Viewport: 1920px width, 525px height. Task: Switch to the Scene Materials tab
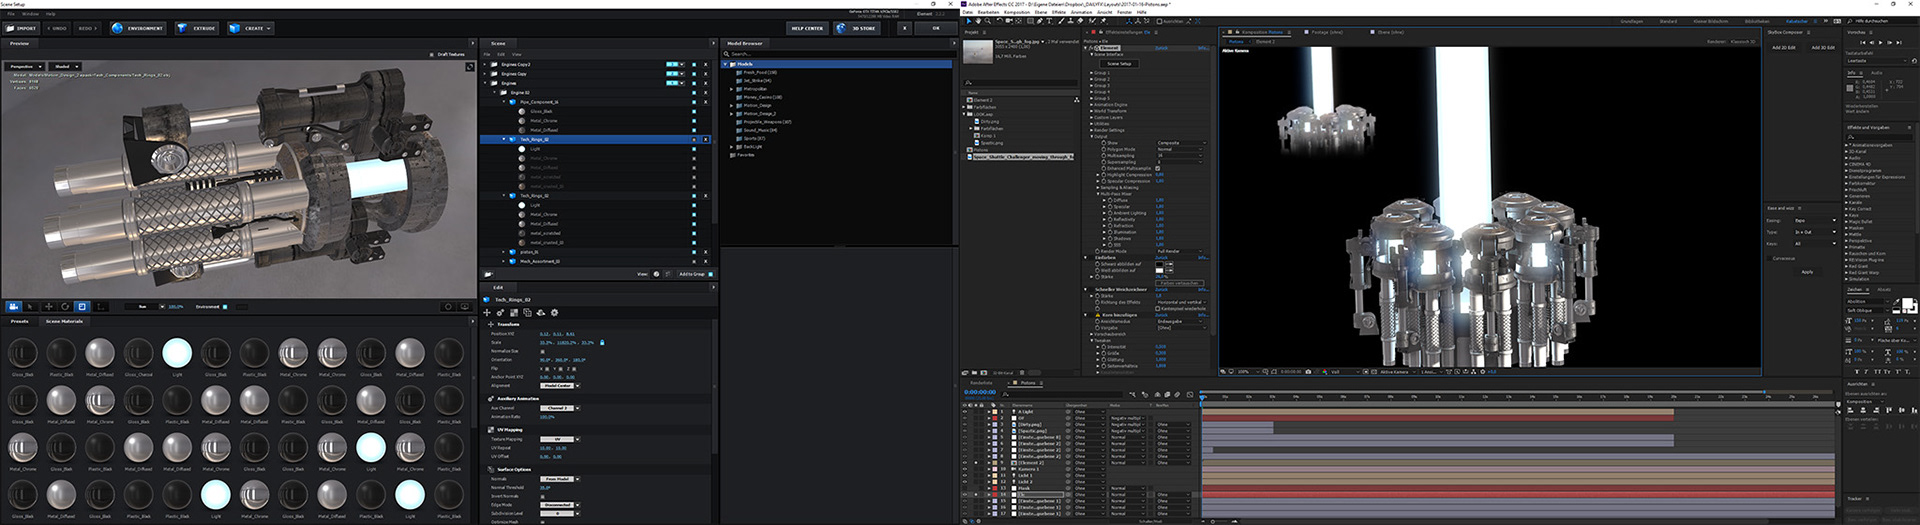(64, 321)
